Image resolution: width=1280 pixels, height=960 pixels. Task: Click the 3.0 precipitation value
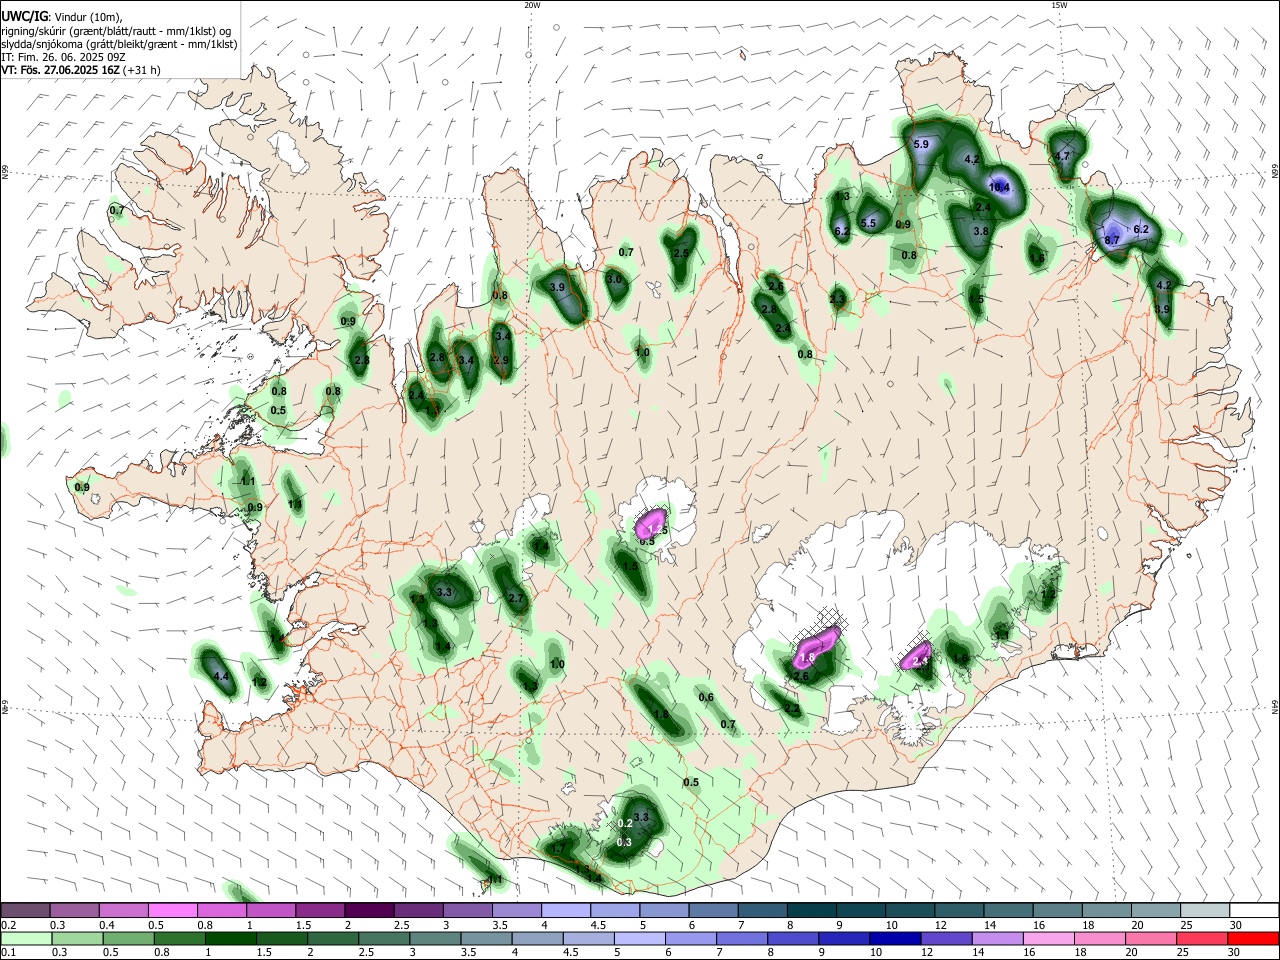tap(615, 279)
